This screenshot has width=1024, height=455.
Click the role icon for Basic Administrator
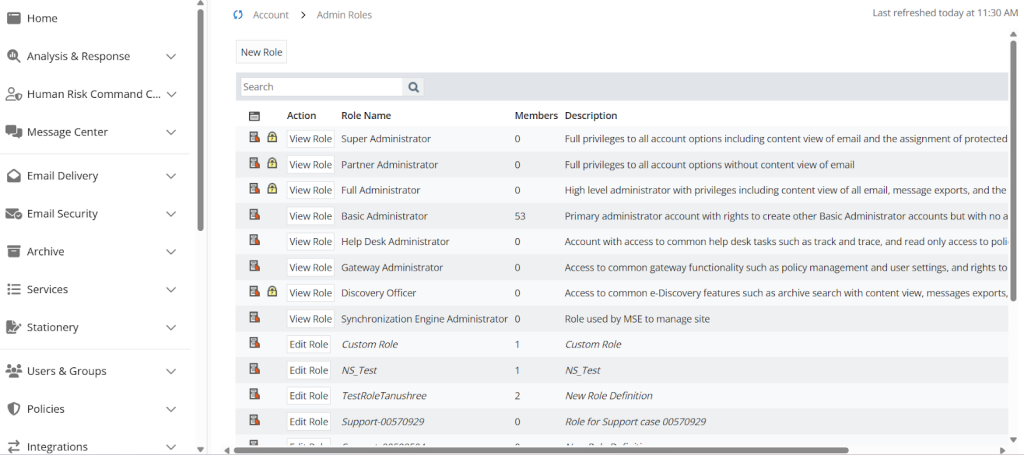pyautogui.click(x=255, y=214)
